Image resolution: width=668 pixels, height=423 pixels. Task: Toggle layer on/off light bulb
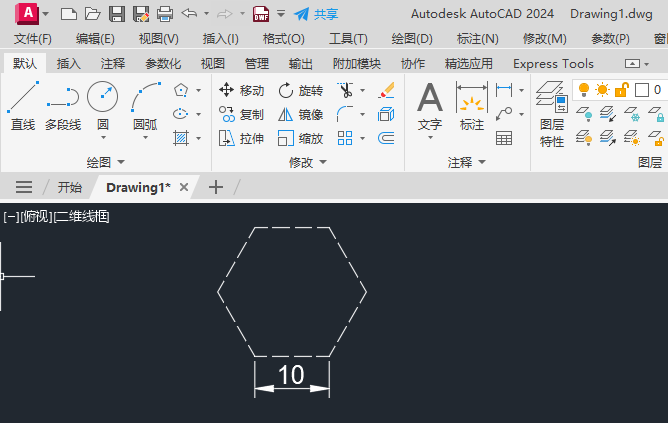[x=584, y=89]
